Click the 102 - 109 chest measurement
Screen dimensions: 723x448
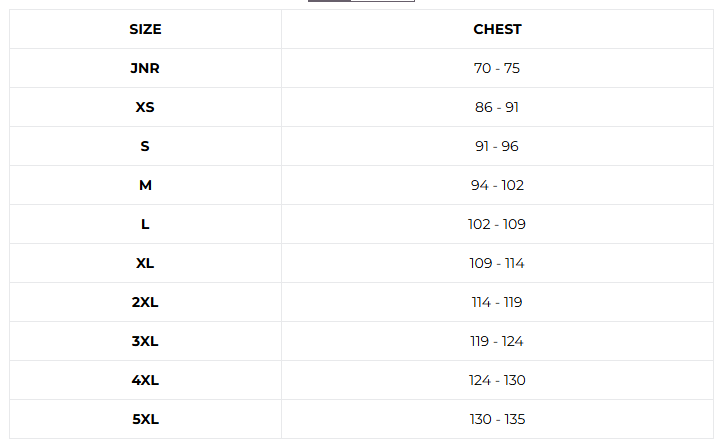coord(497,224)
